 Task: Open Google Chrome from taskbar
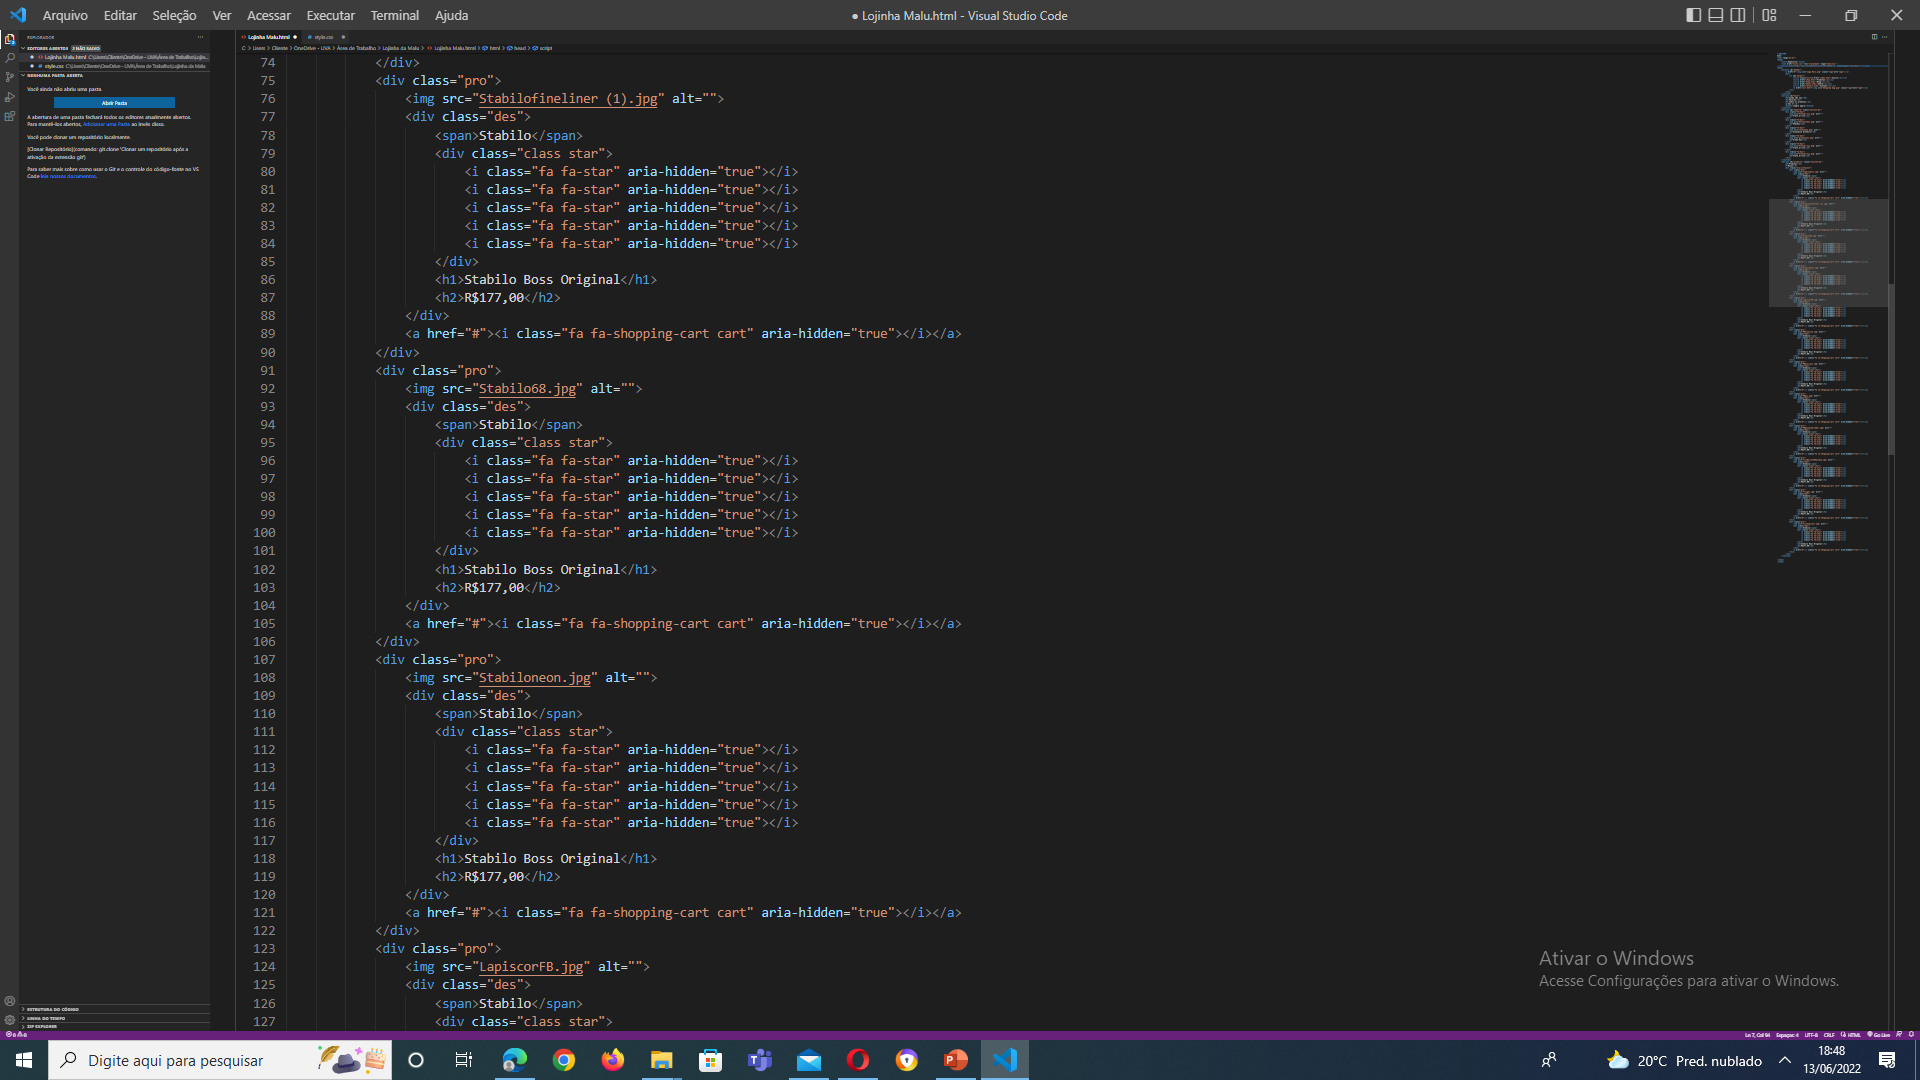[x=564, y=1060]
